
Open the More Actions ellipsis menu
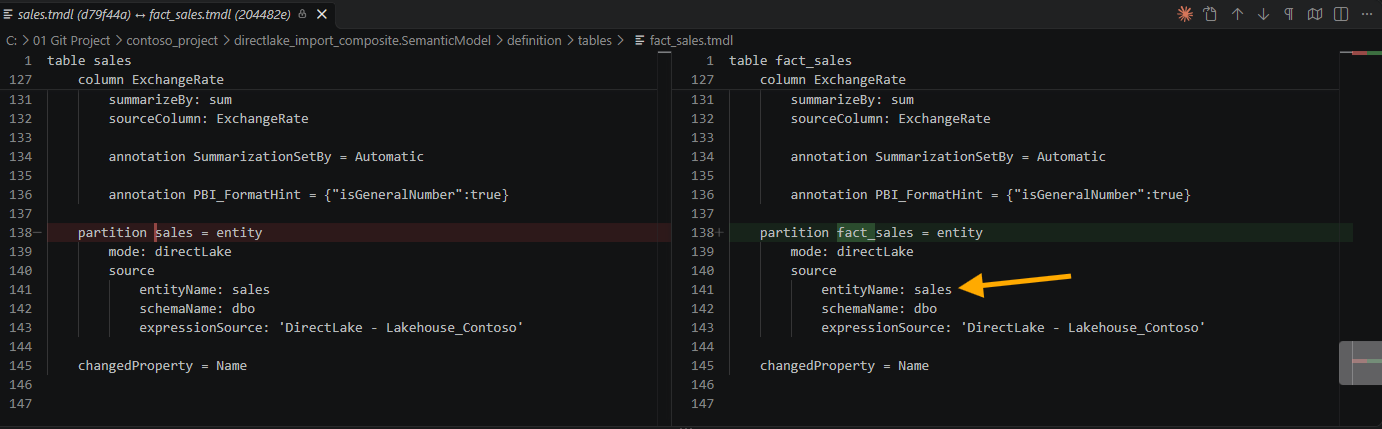[1365, 14]
